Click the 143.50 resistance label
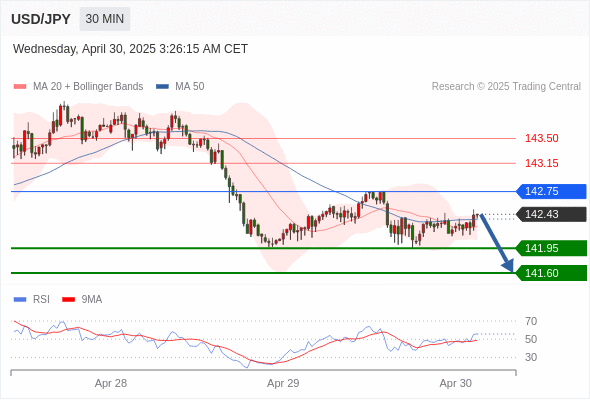This screenshot has width=590, height=400. [542, 138]
